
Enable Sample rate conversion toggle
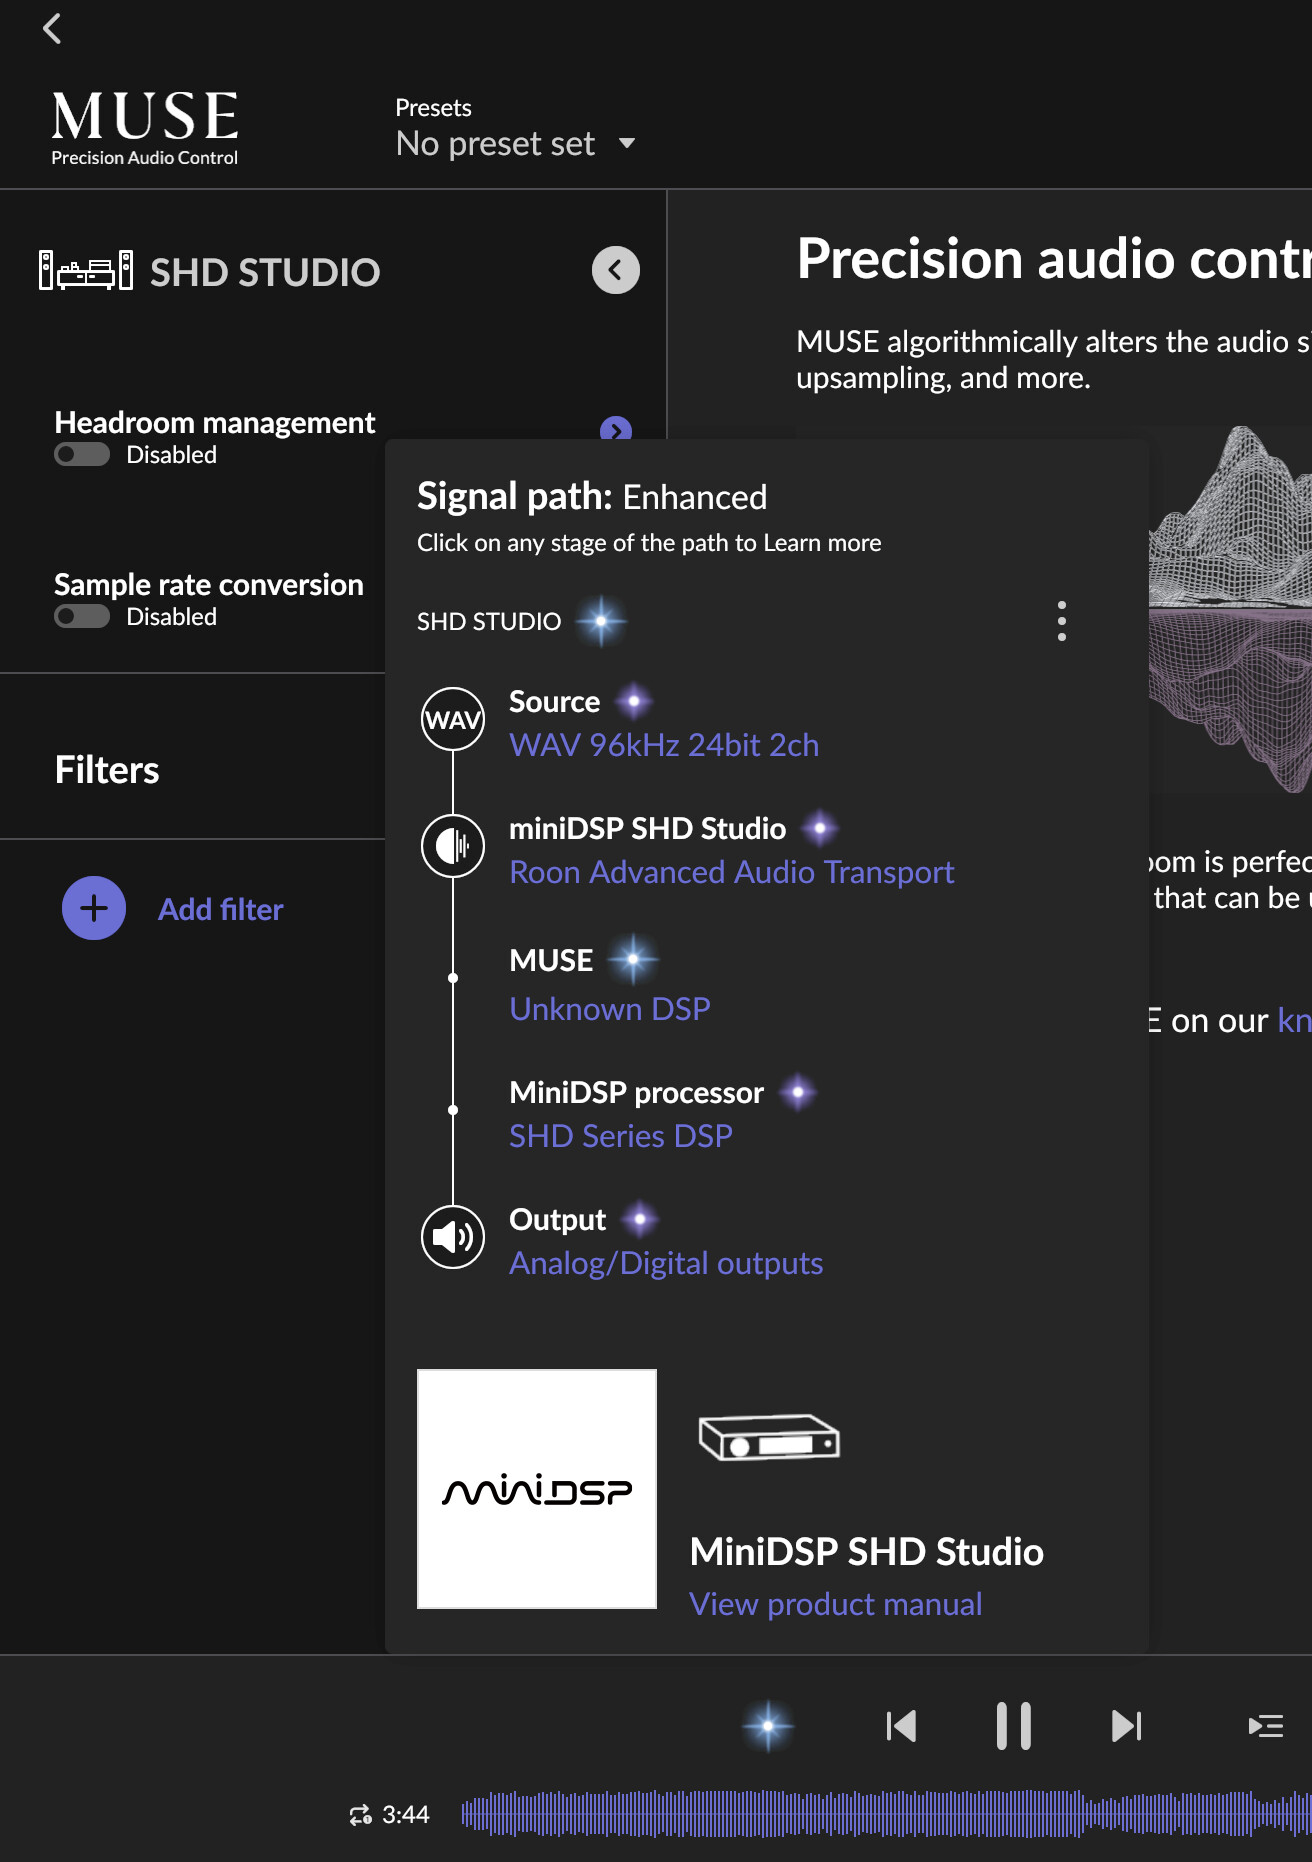(x=82, y=617)
